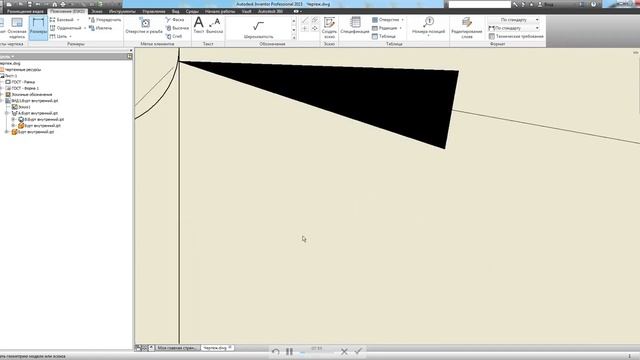Screen dimensions: 640x360
Task: Open the browser panel title dropdown
Action: tap(13, 56)
